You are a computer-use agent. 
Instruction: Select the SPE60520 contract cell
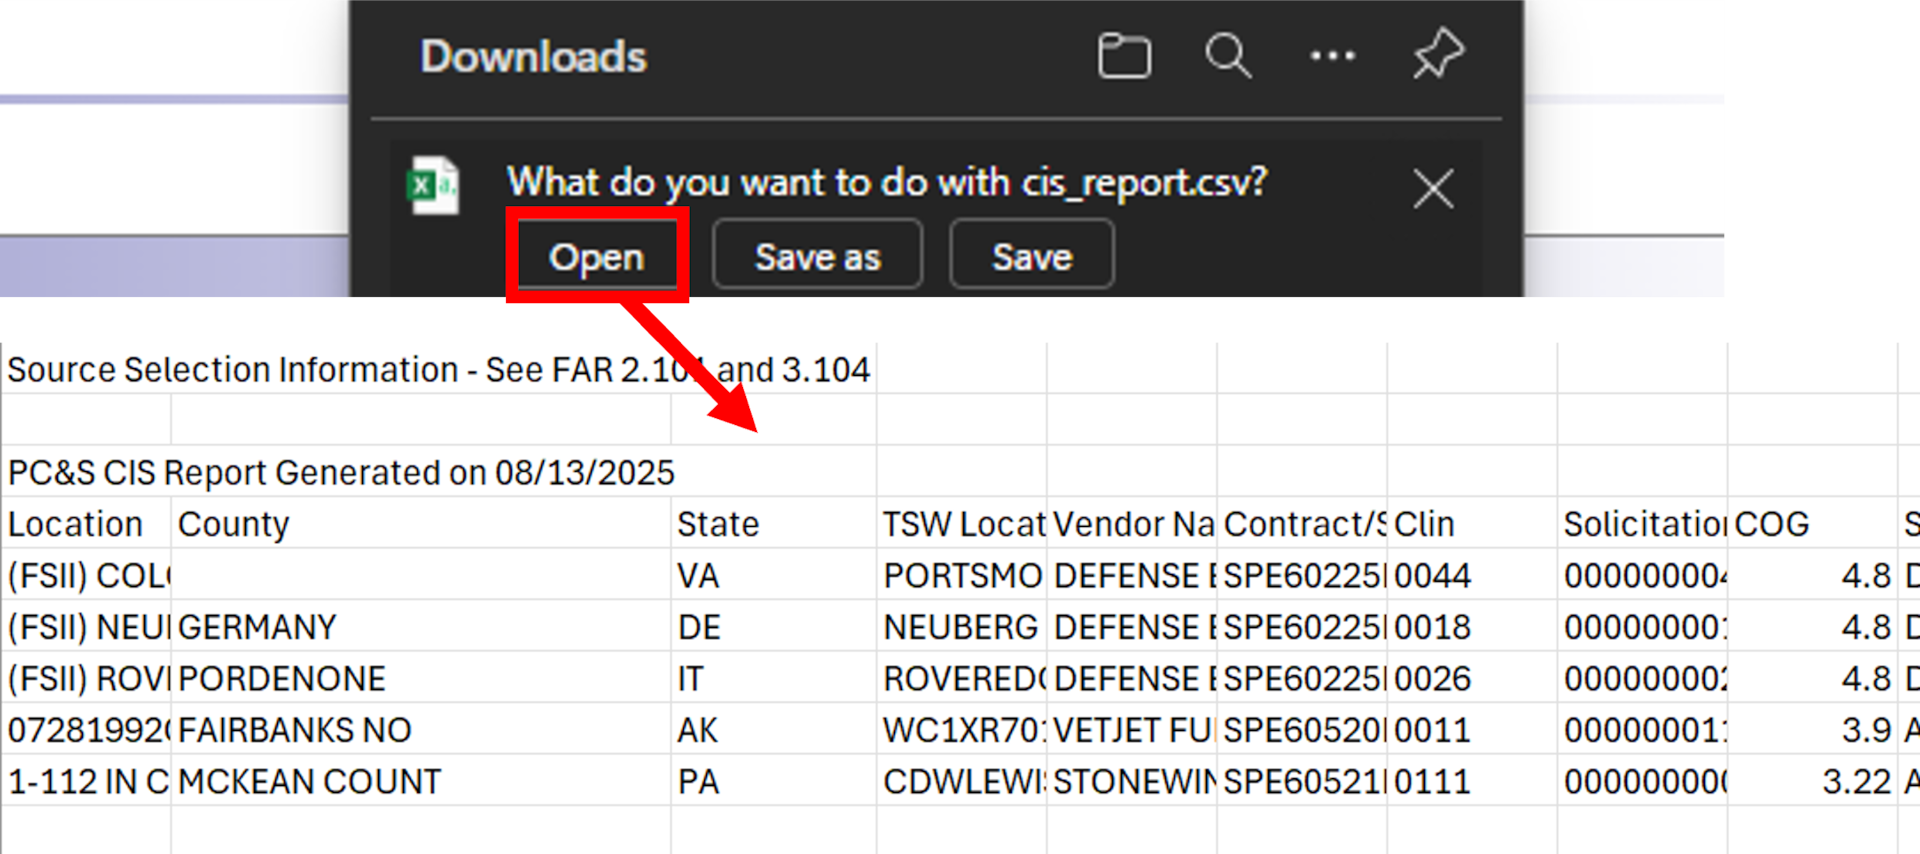point(1302,729)
